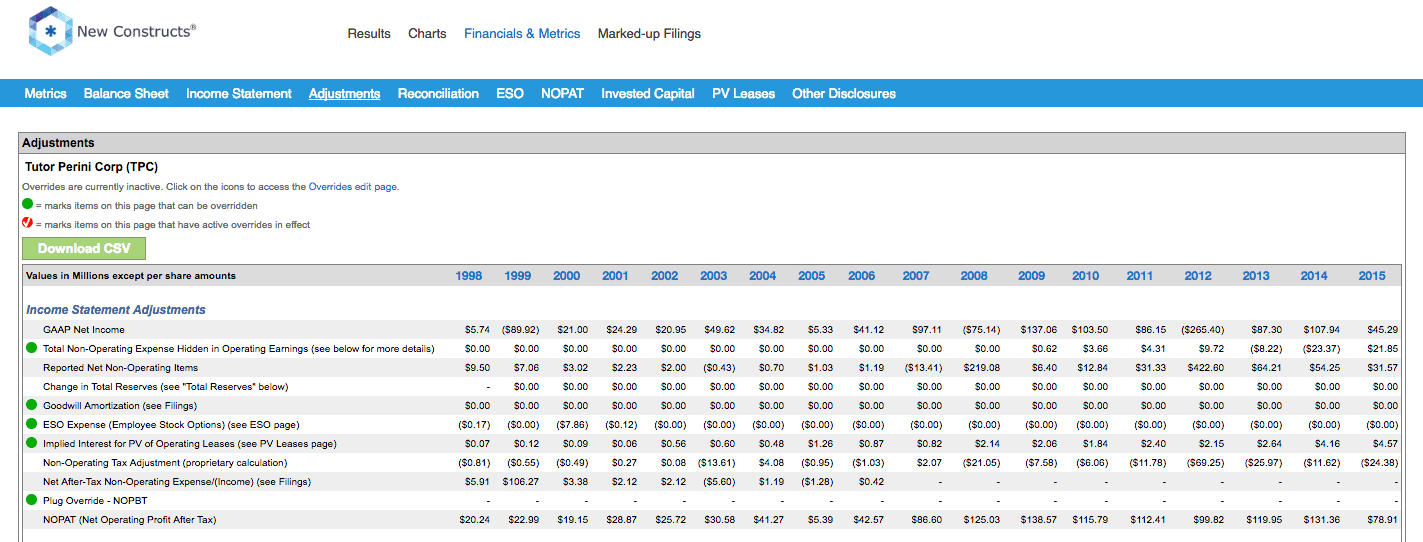The height and width of the screenshot is (542, 1423).
Task: Click the GAAP Net Income row label
Action: [84, 330]
